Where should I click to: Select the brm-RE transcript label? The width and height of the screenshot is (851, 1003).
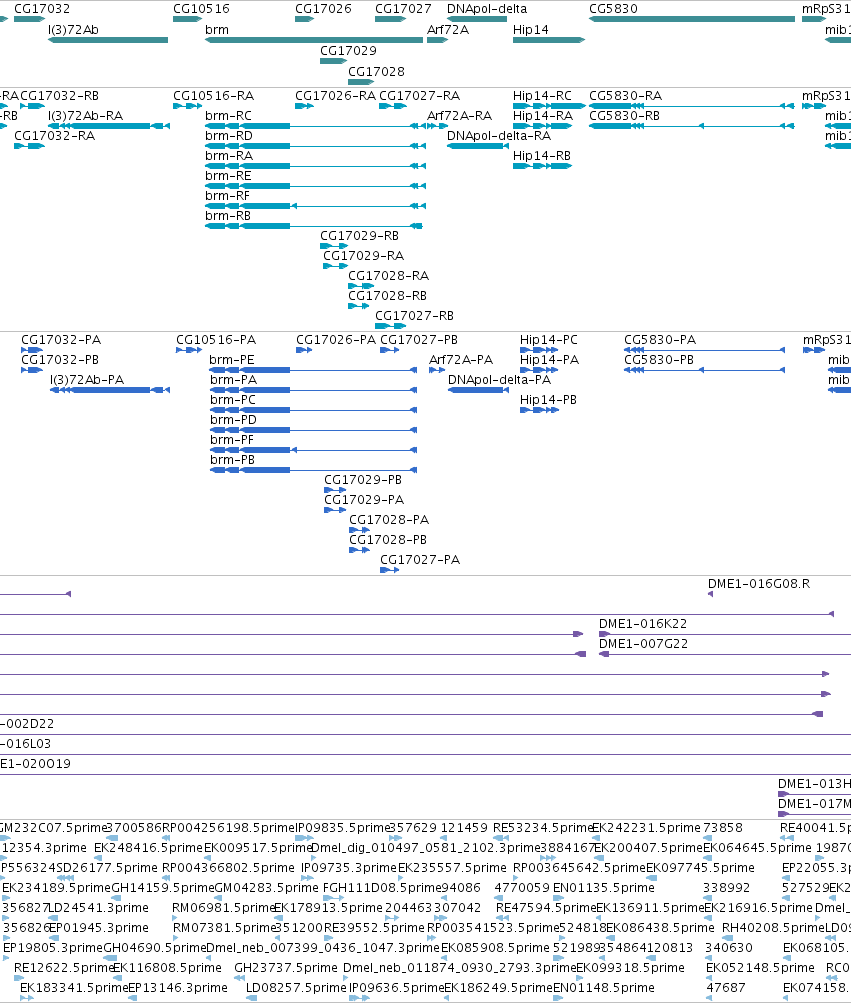point(228,176)
